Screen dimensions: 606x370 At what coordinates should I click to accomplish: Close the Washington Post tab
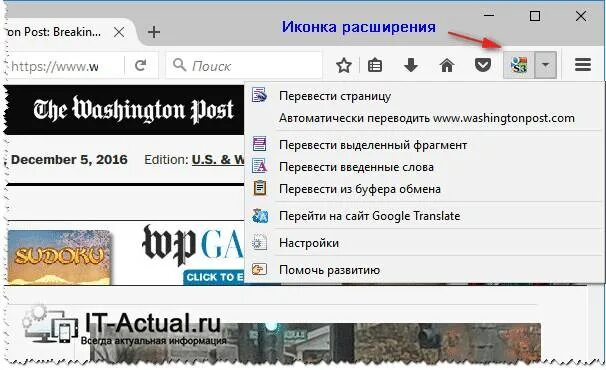(119, 32)
